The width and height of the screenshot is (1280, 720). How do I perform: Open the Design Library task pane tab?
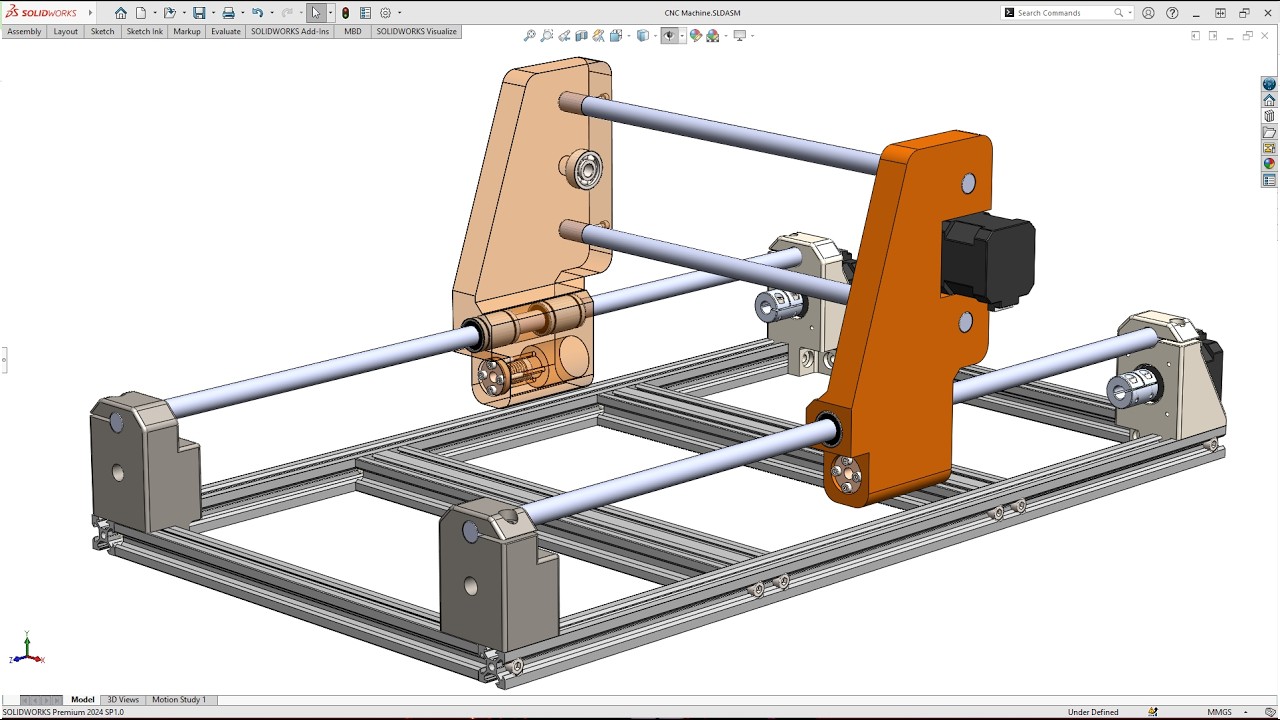[x=1269, y=117]
